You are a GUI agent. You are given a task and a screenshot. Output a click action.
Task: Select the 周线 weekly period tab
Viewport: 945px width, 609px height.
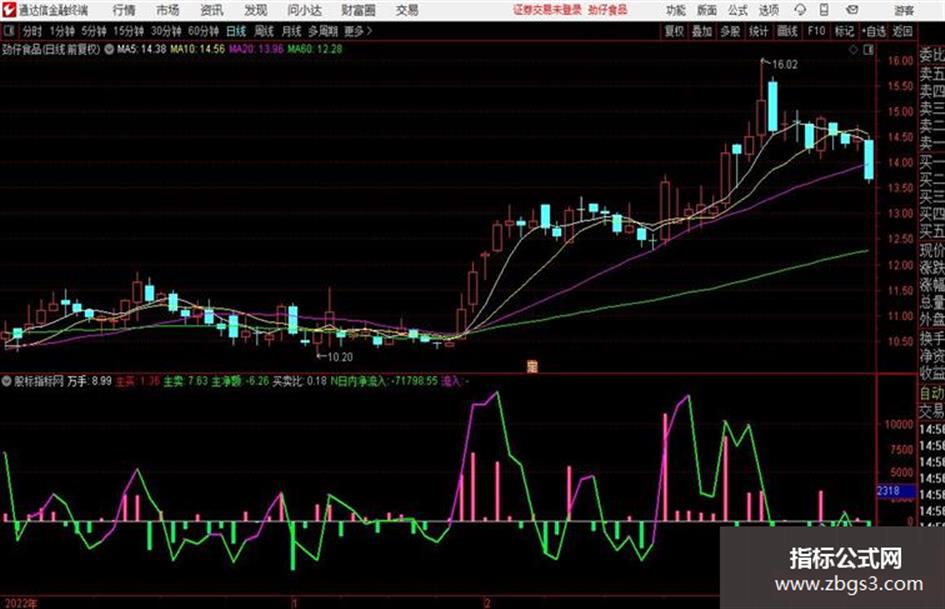coord(263,31)
